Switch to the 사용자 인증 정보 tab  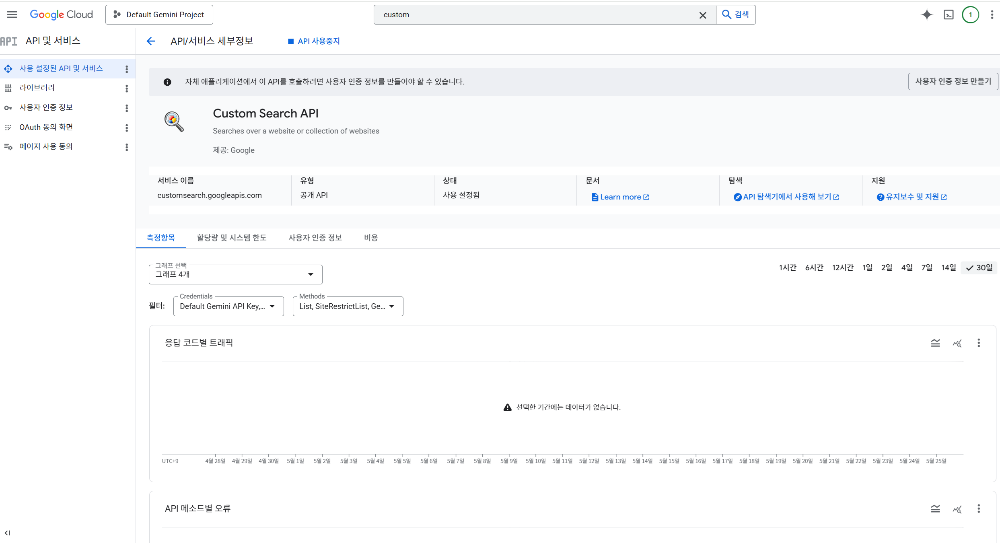coord(315,237)
